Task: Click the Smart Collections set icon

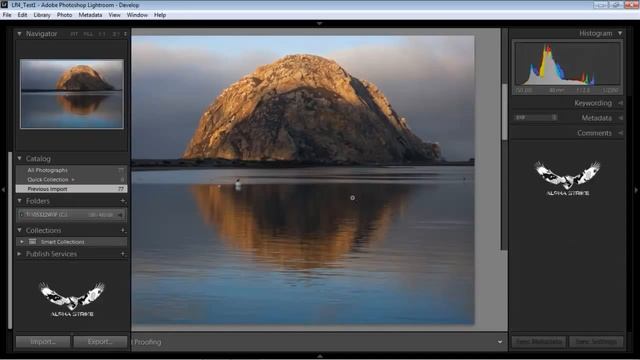Action: [33, 242]
